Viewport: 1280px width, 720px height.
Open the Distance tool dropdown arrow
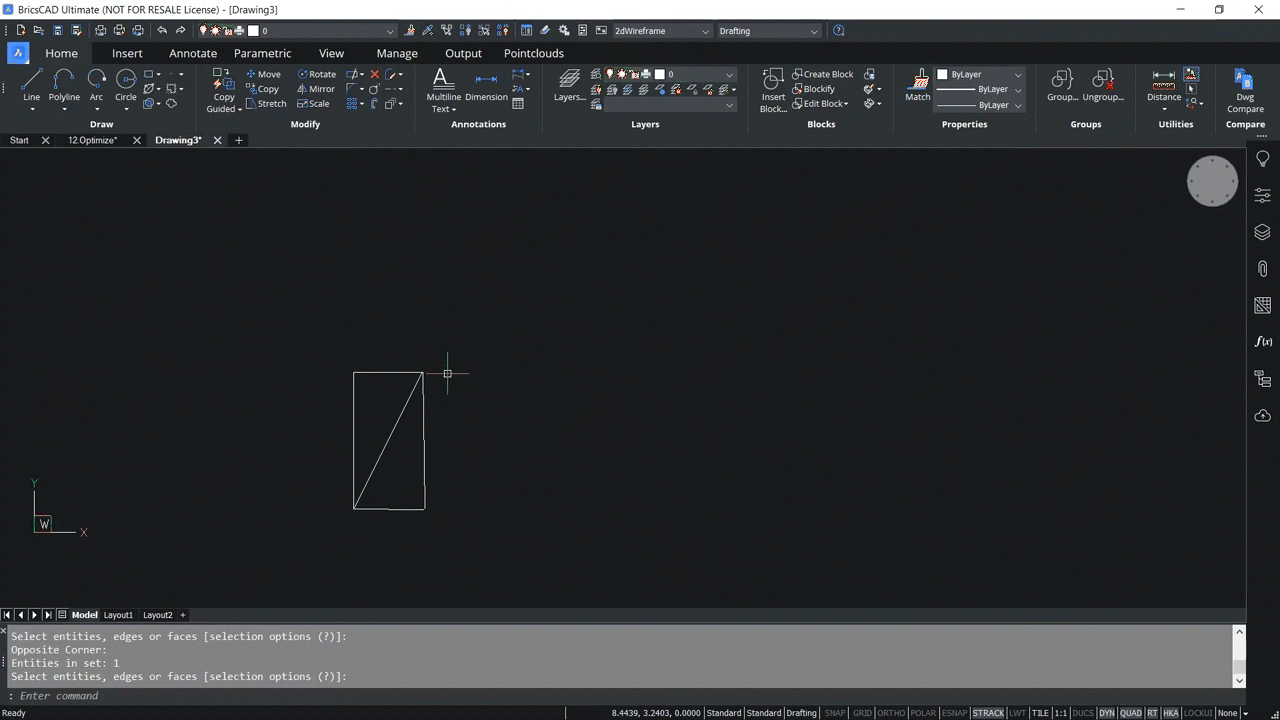click(1164, 109)
